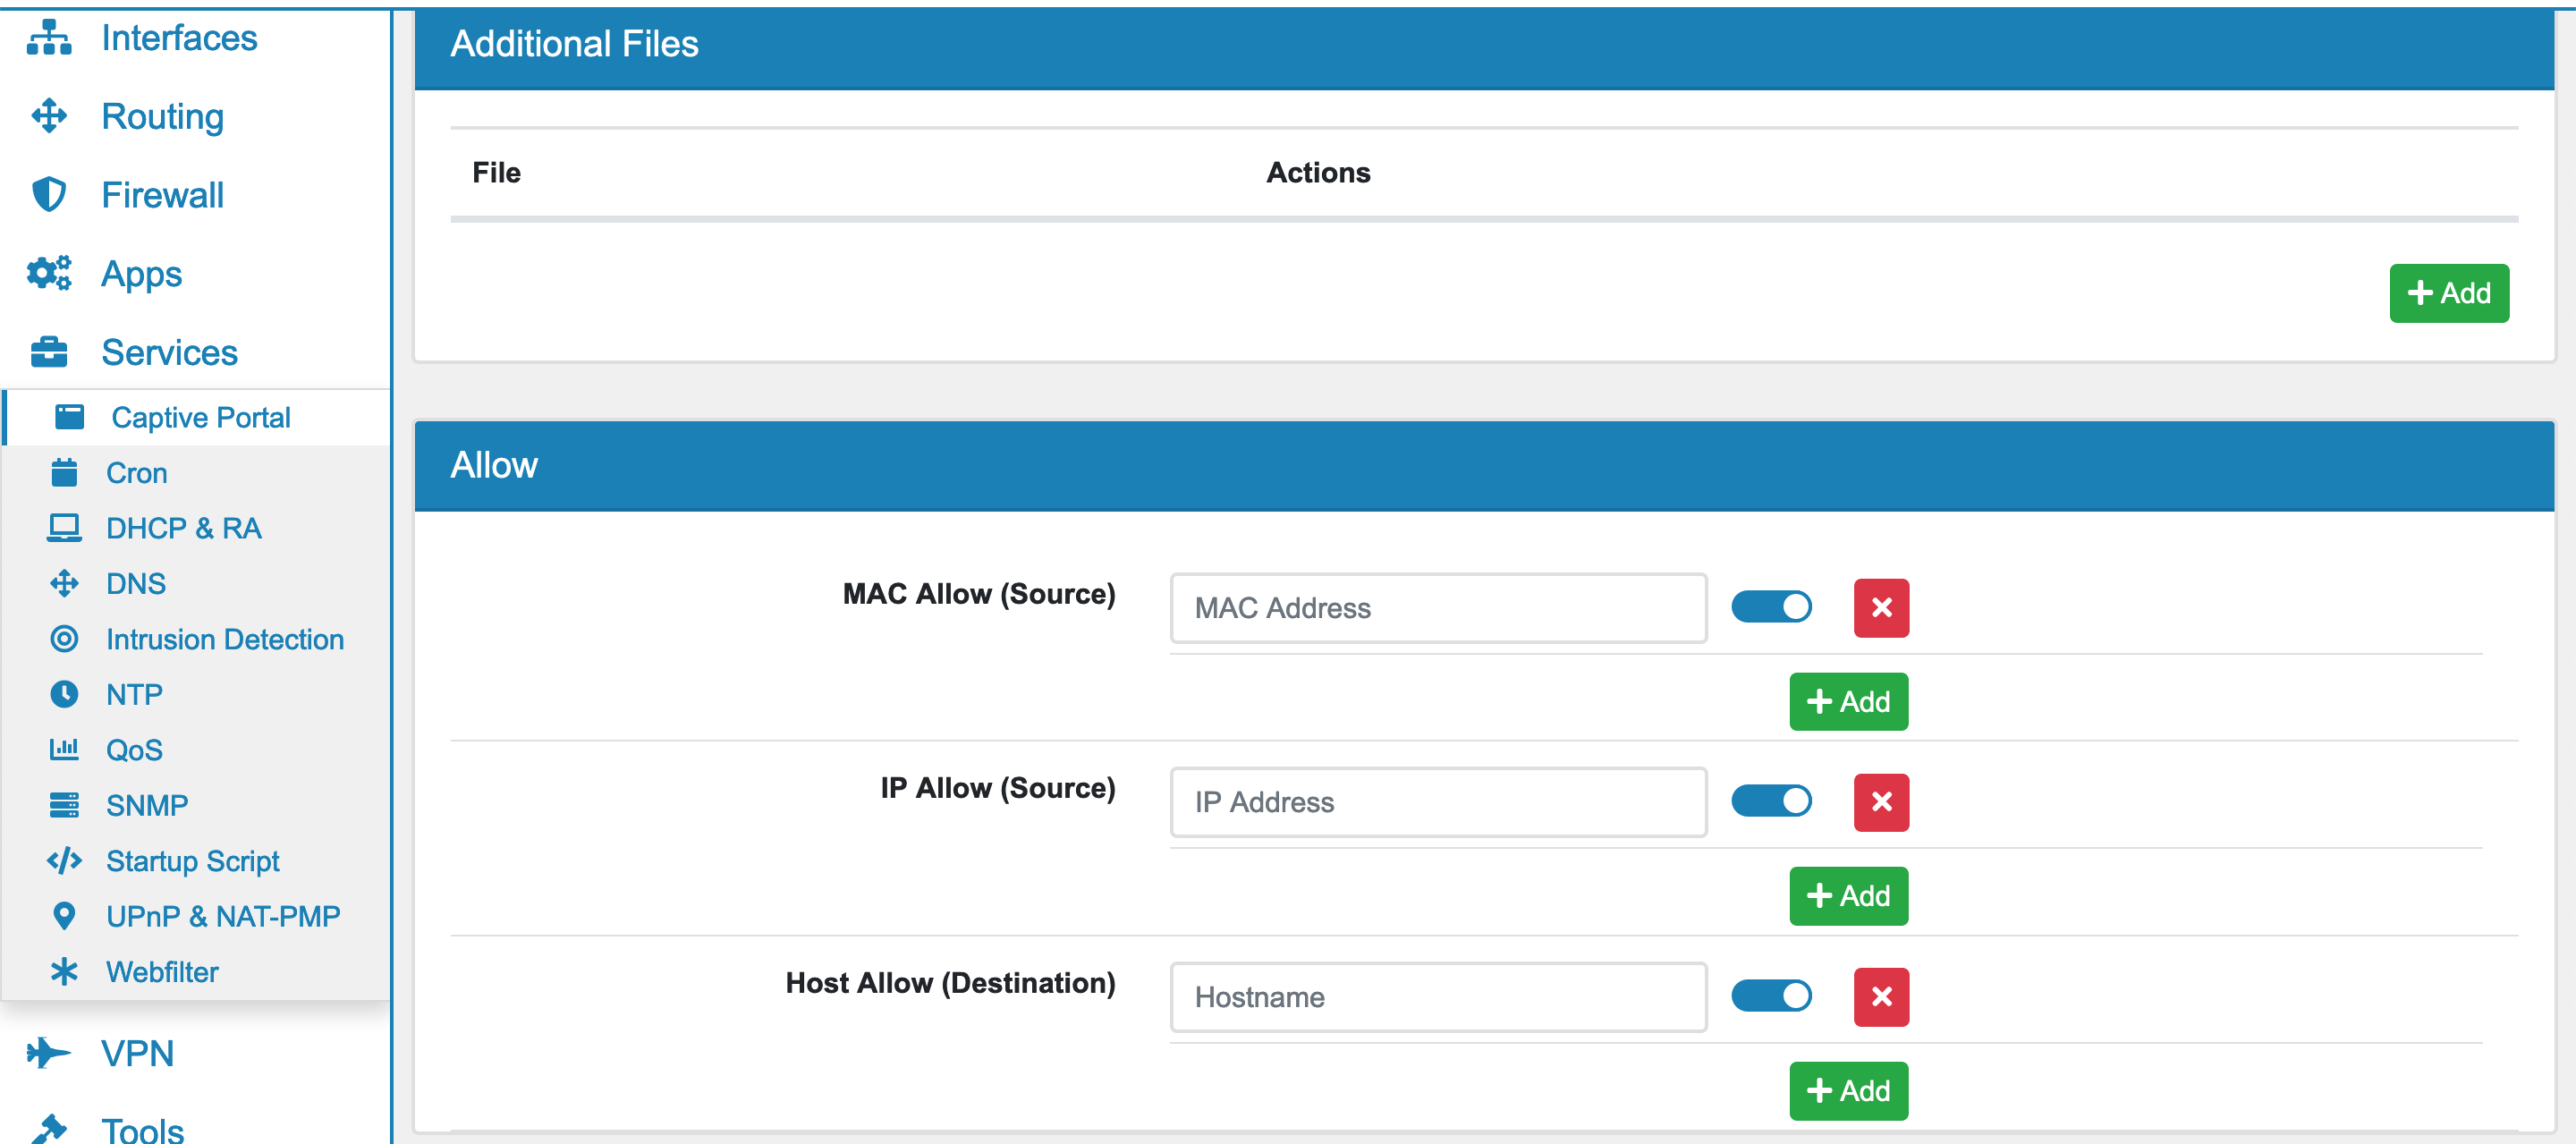
Task: Open the Apps menu
Action: [x=141, y=273]
